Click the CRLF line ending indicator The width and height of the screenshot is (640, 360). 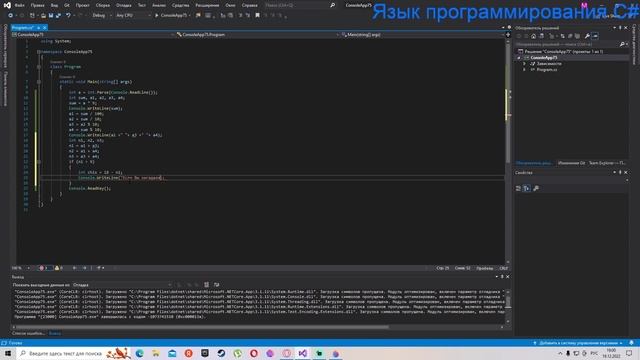504,268
